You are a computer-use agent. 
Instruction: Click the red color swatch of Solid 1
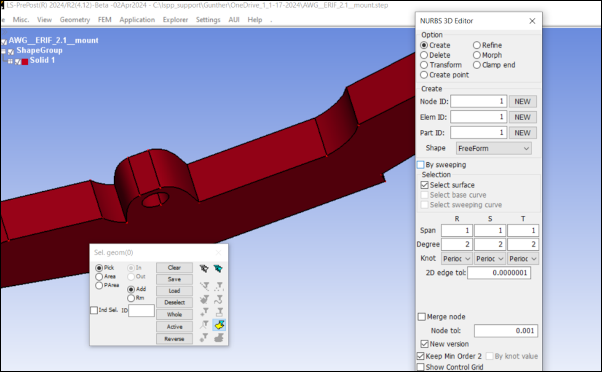click(25, 61)
